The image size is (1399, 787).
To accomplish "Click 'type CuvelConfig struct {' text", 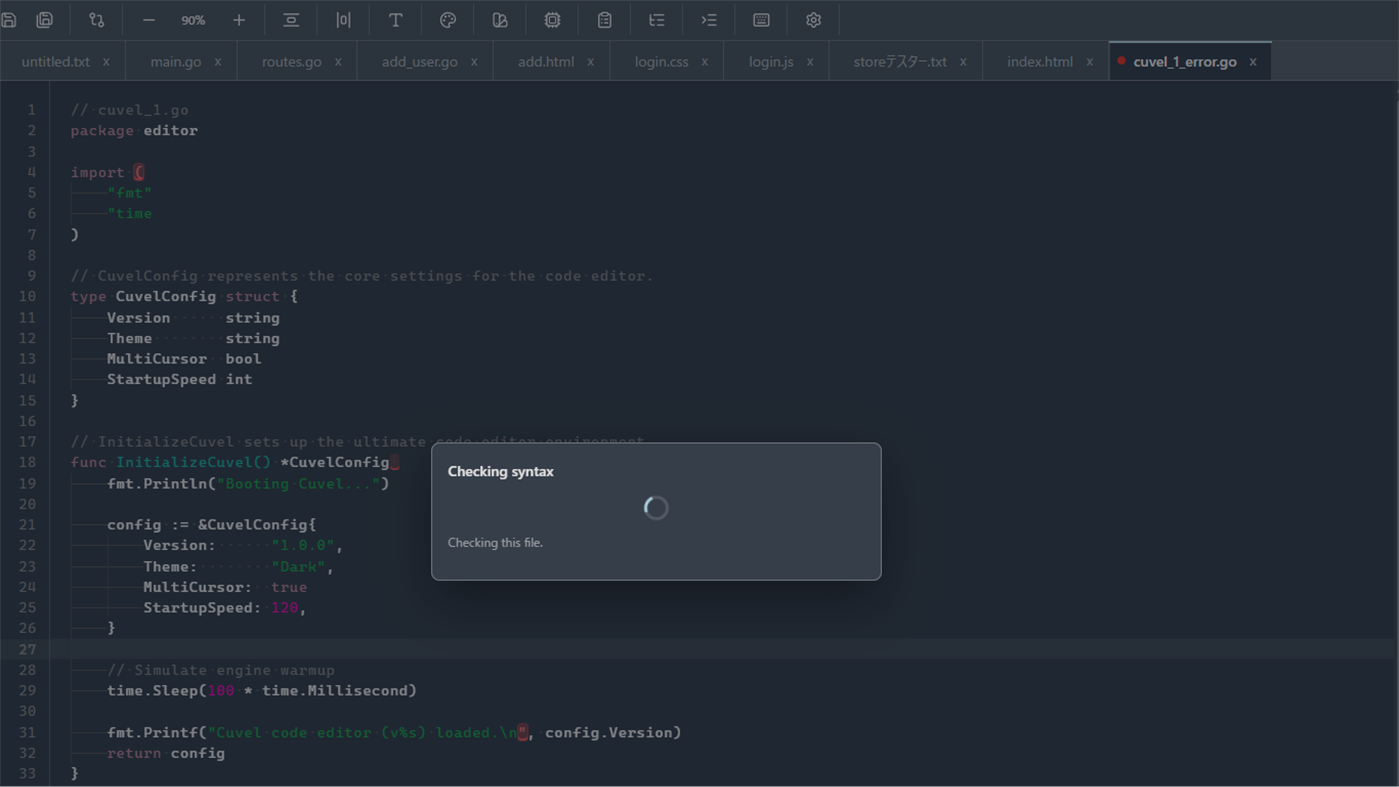I will (184, 297).
